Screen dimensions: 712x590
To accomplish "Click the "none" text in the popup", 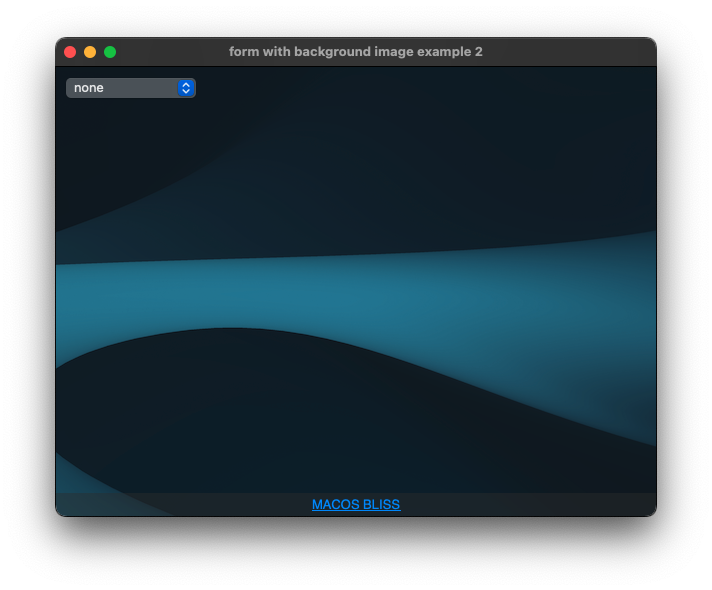I will [89, 88].
